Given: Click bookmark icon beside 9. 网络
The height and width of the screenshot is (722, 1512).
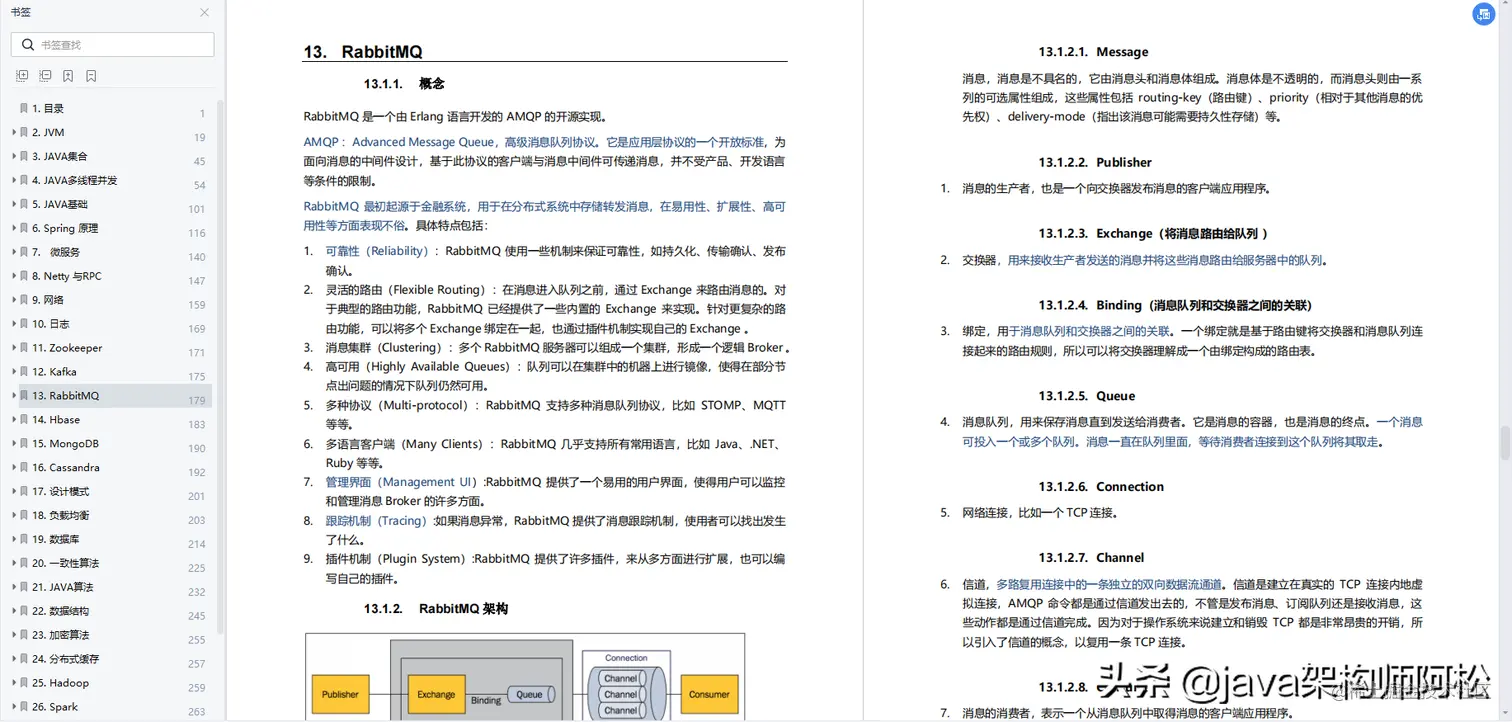Looking at the screenshot, I should click(24, 300).
